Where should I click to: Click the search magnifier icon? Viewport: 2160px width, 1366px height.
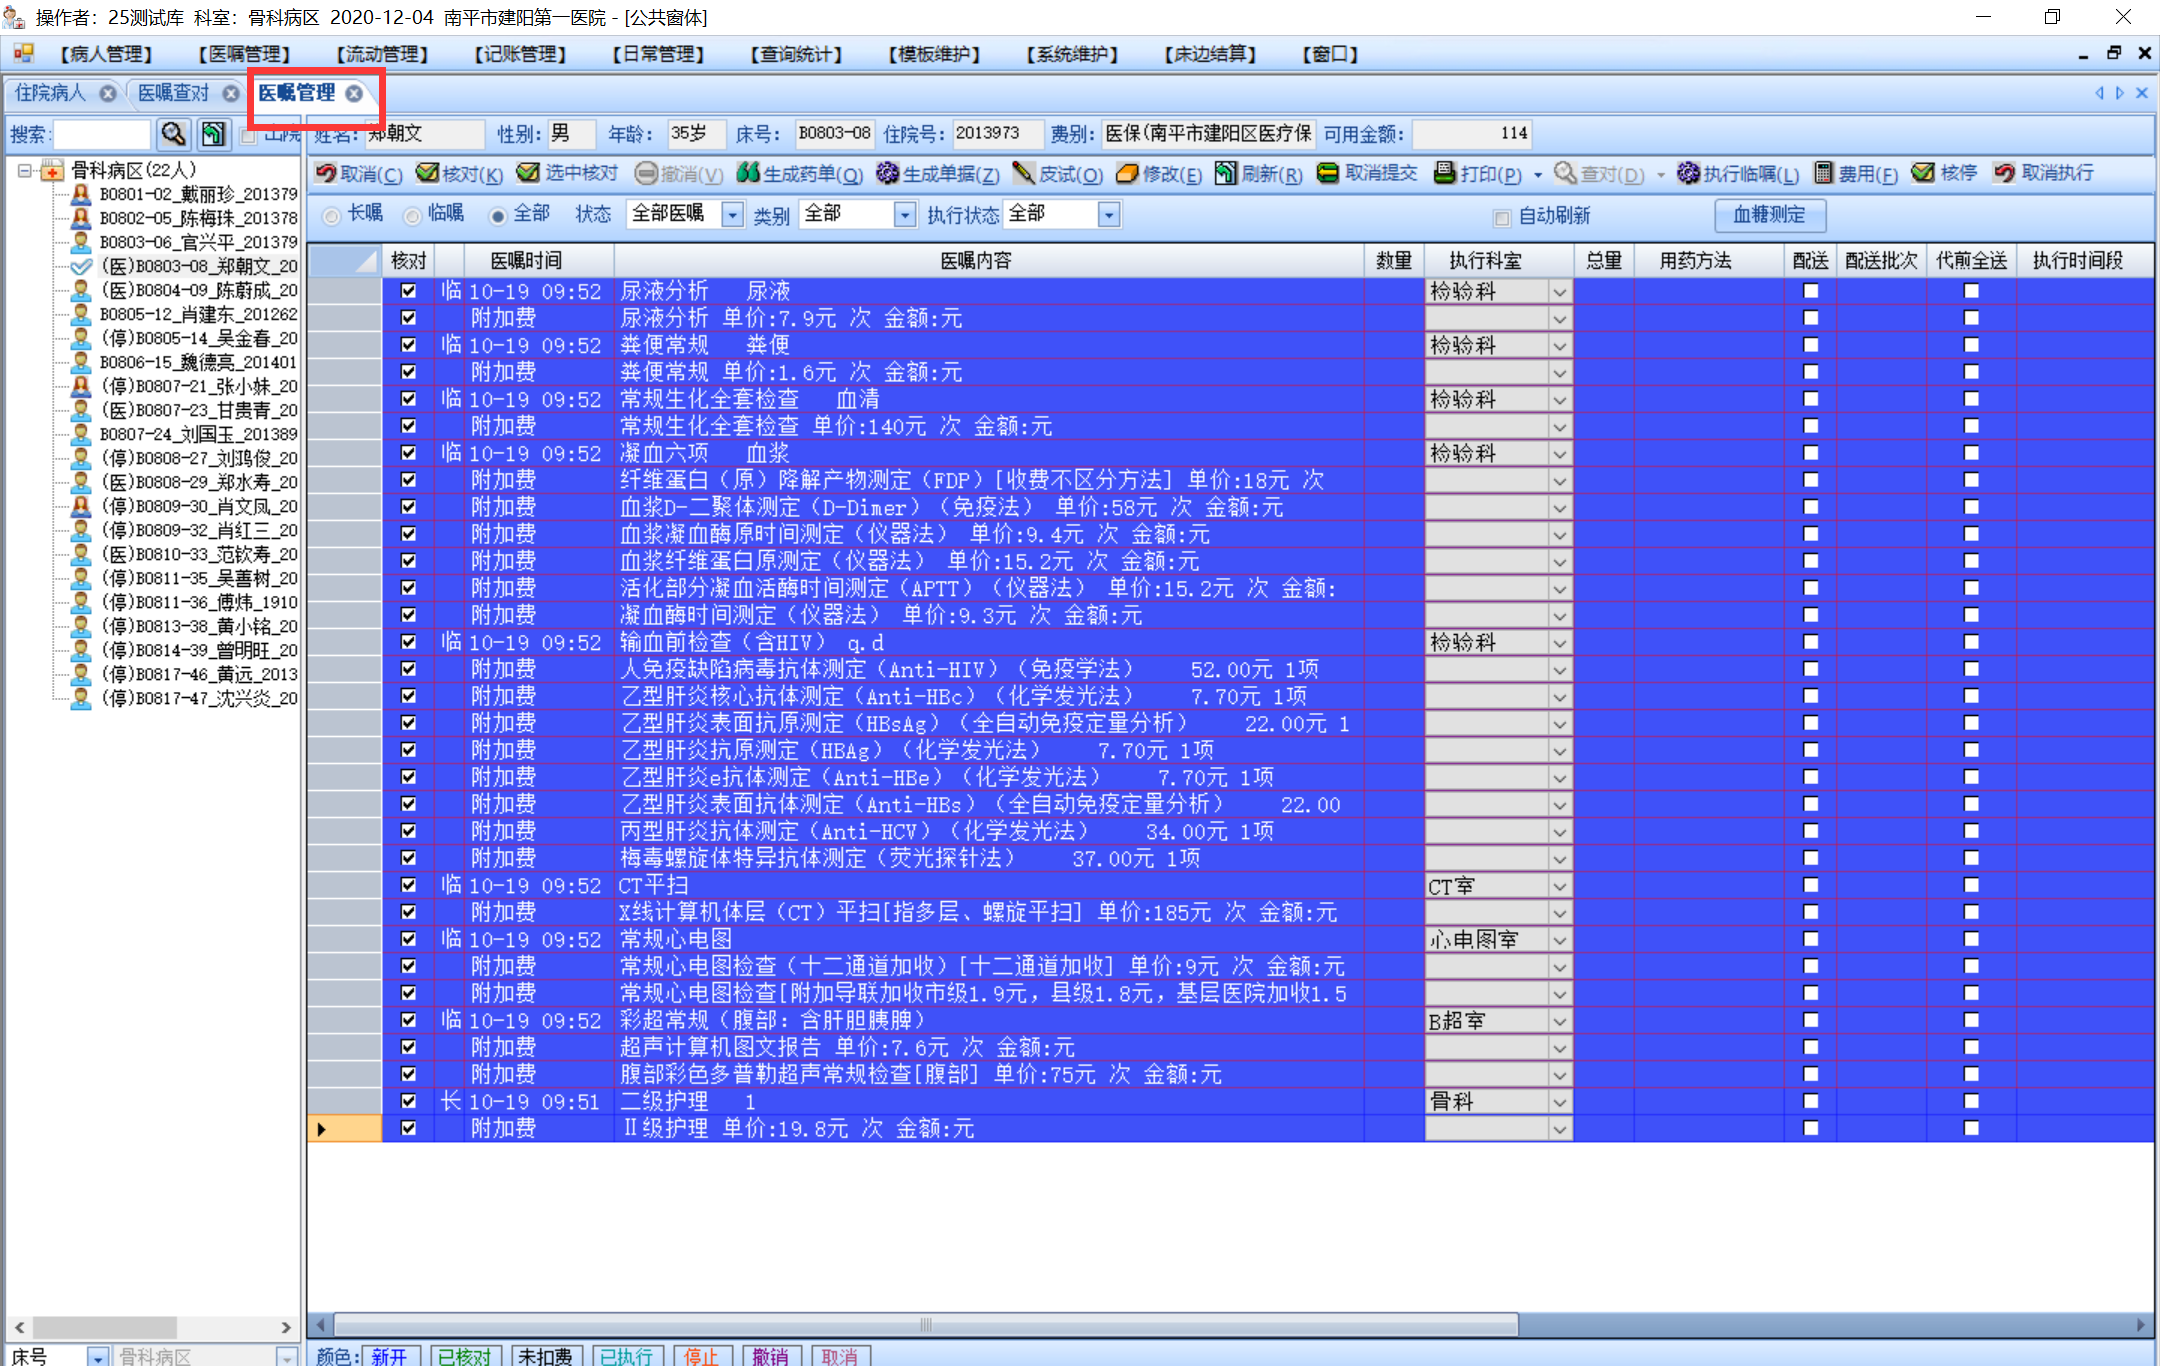pos(173,134)
